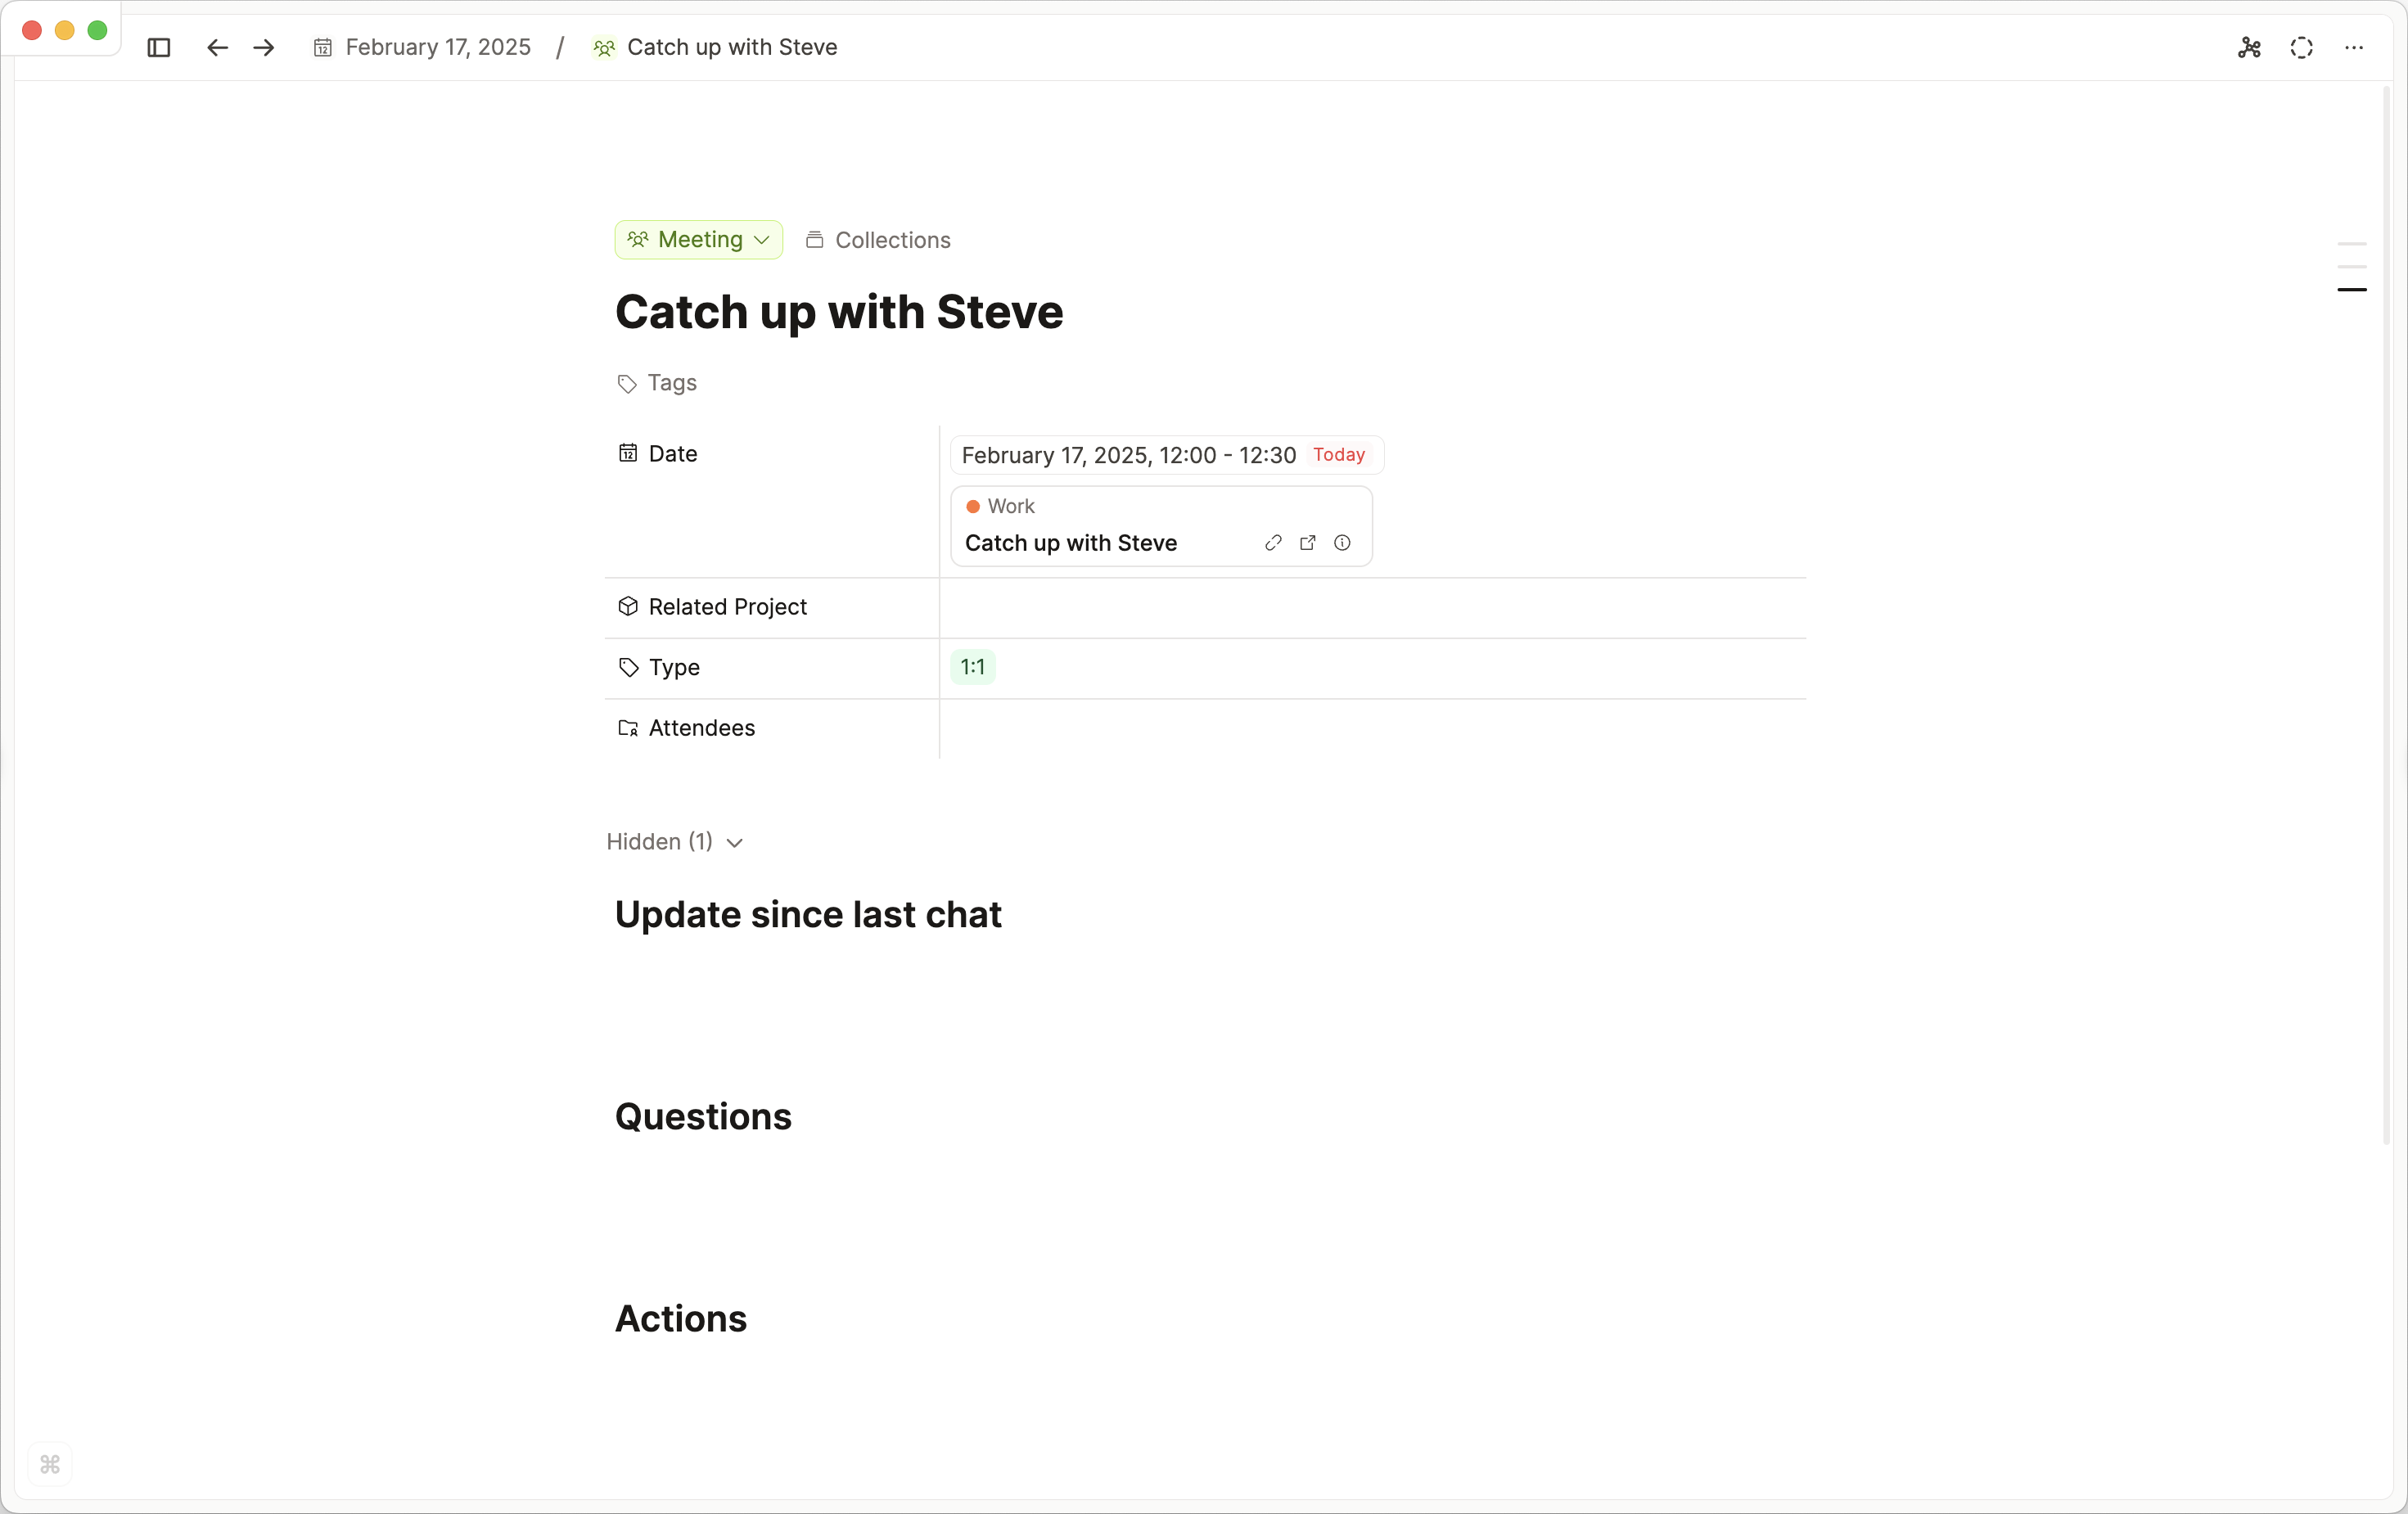Toggle the sidebar panel icon
Screen dimensions: 2408x1514
[x=159, y=48]
